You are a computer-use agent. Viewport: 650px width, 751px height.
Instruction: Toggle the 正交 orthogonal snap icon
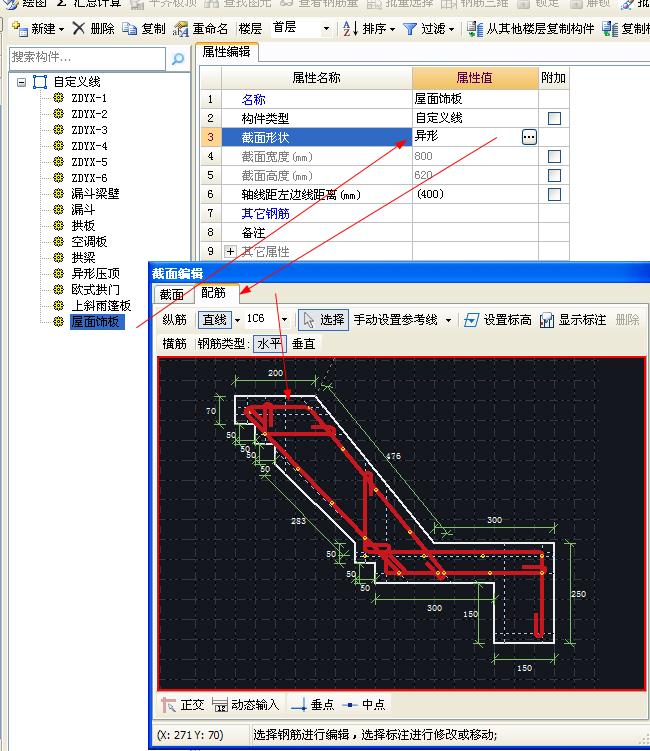[x=168, y=705]
